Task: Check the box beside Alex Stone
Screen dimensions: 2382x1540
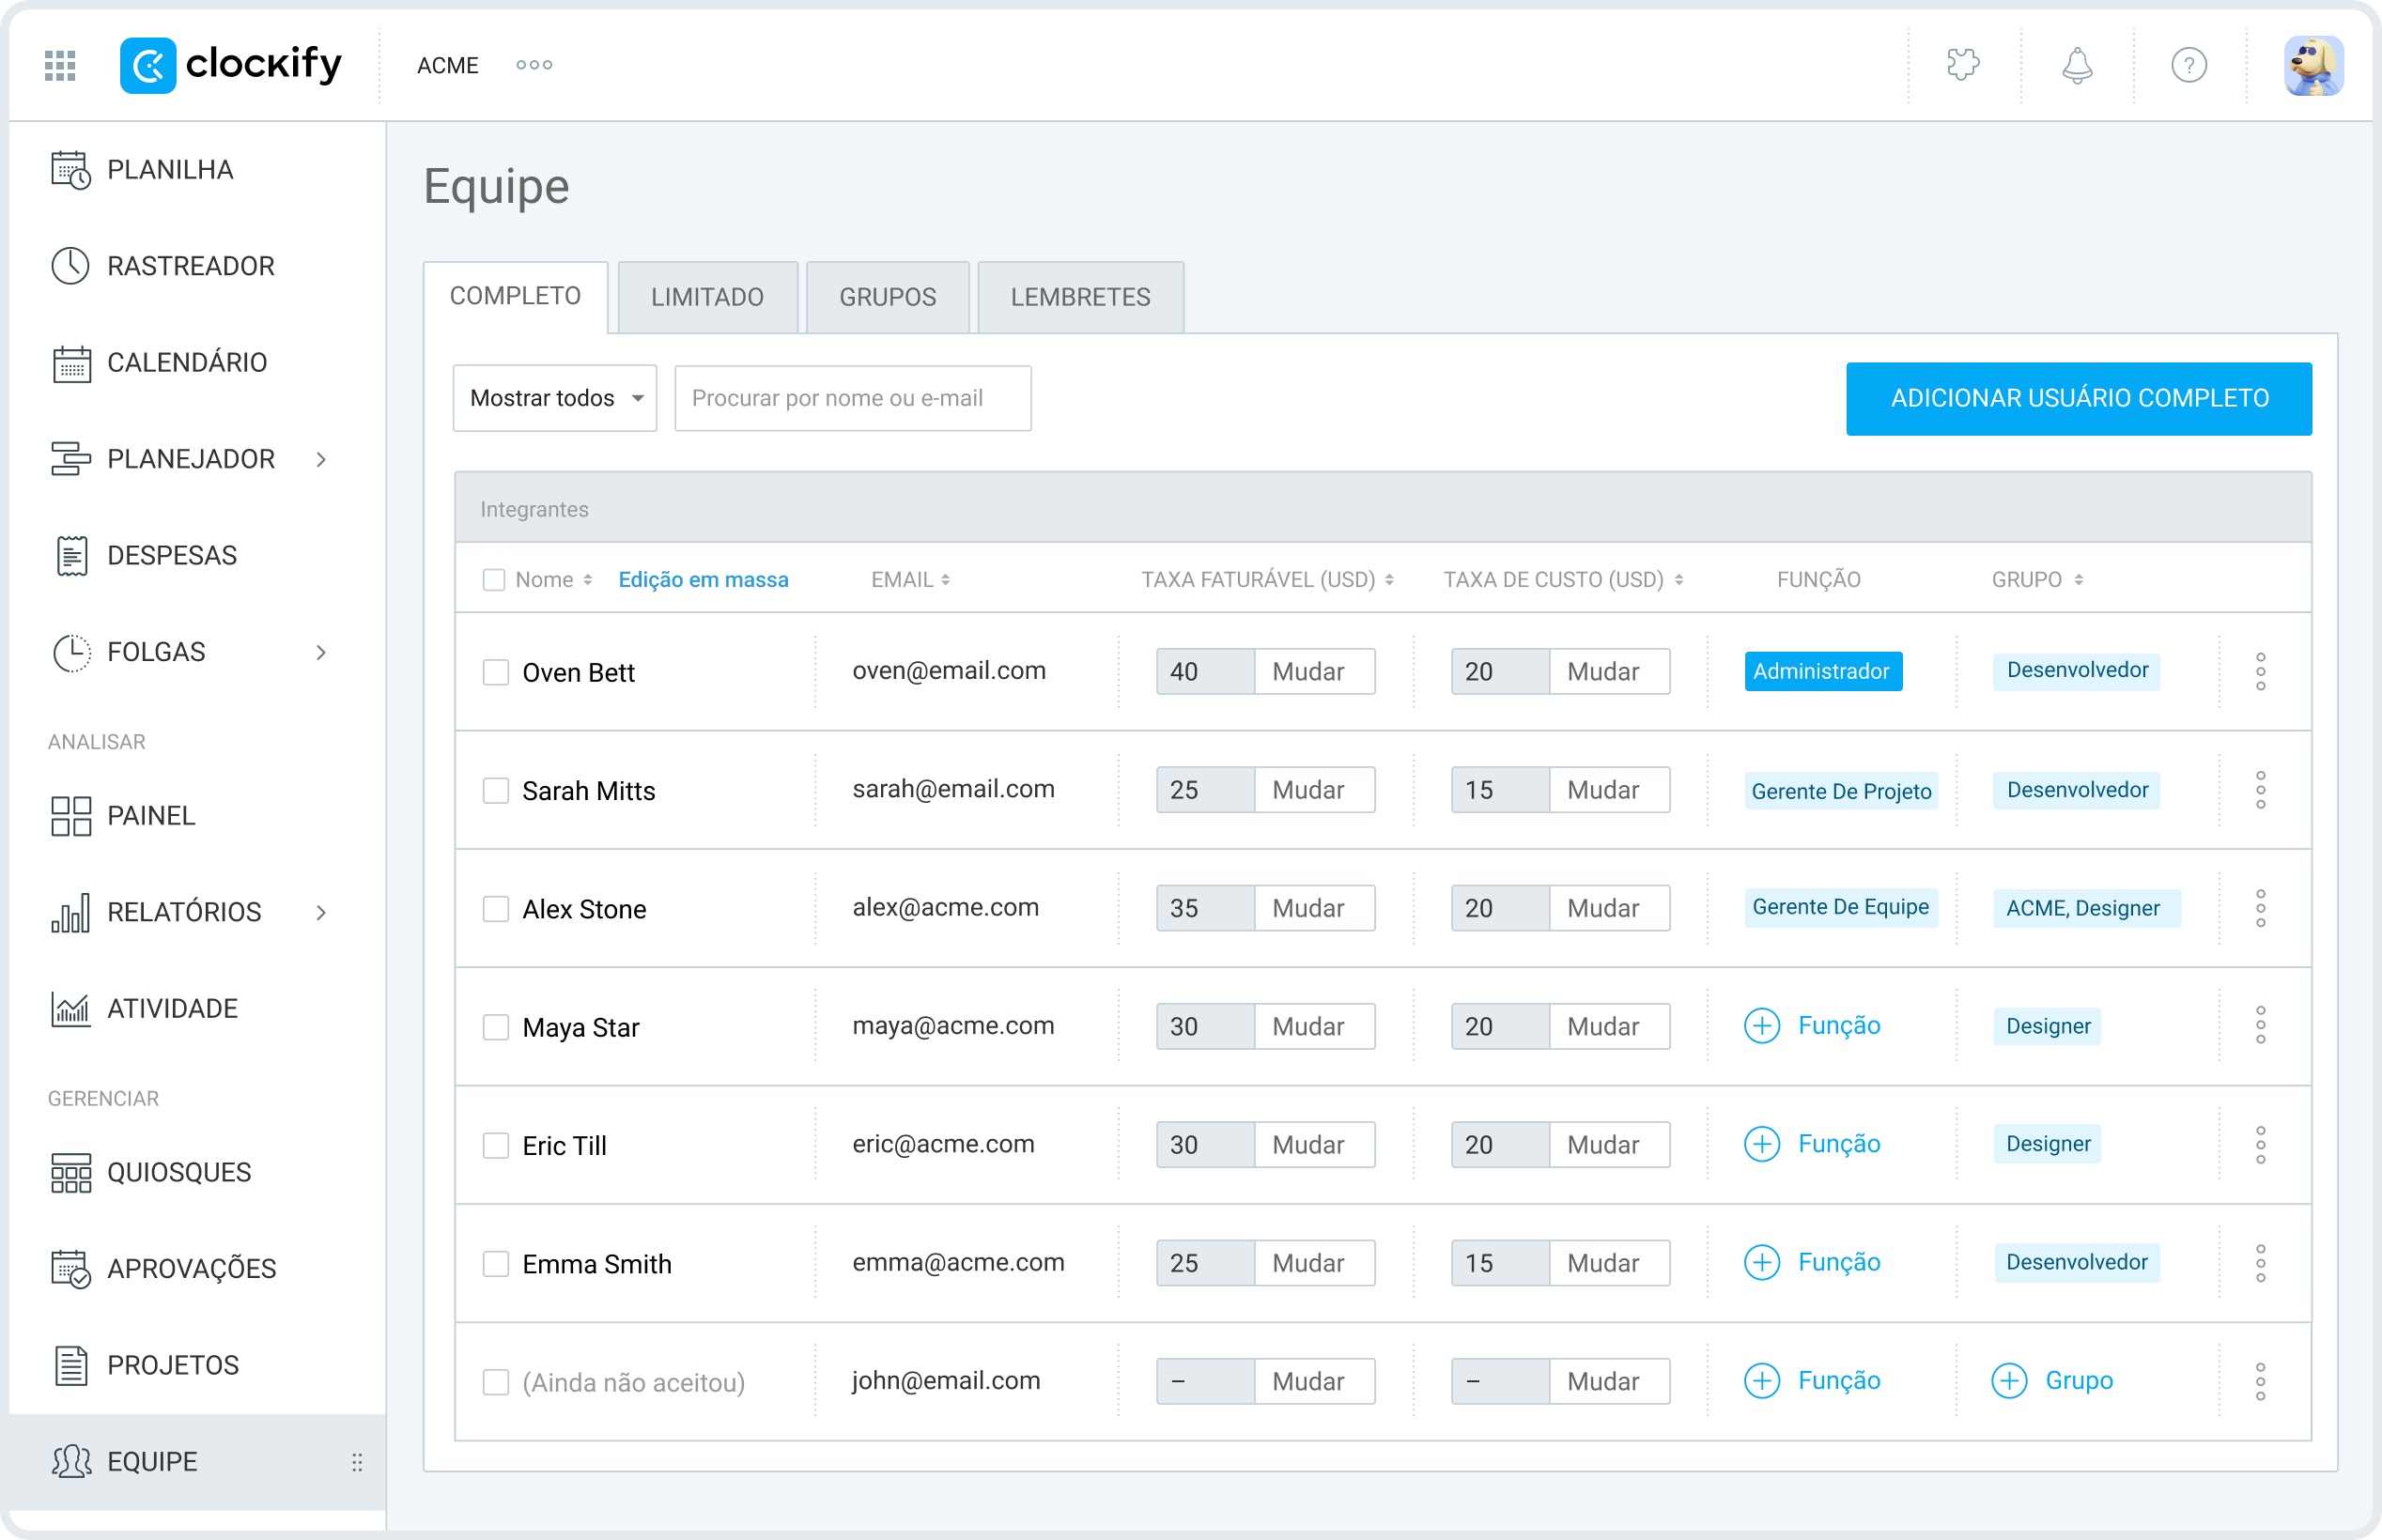Action: coord(496,908)
